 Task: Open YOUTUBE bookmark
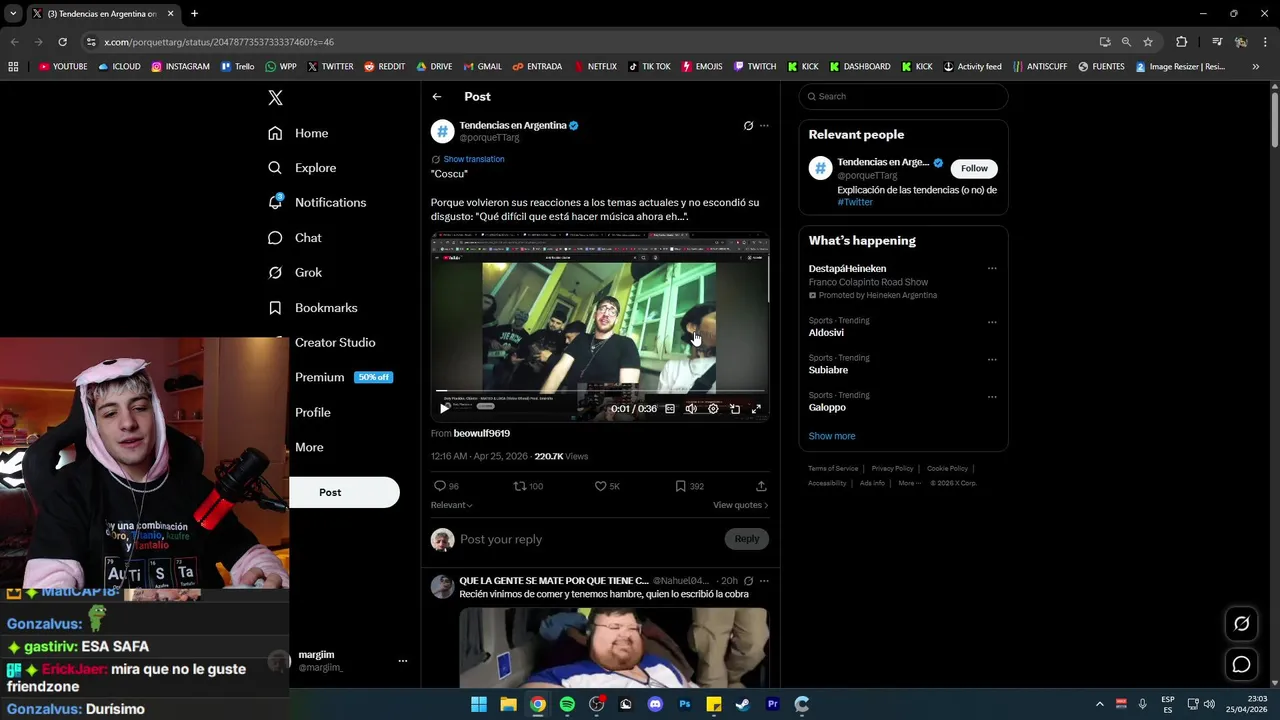63,67
